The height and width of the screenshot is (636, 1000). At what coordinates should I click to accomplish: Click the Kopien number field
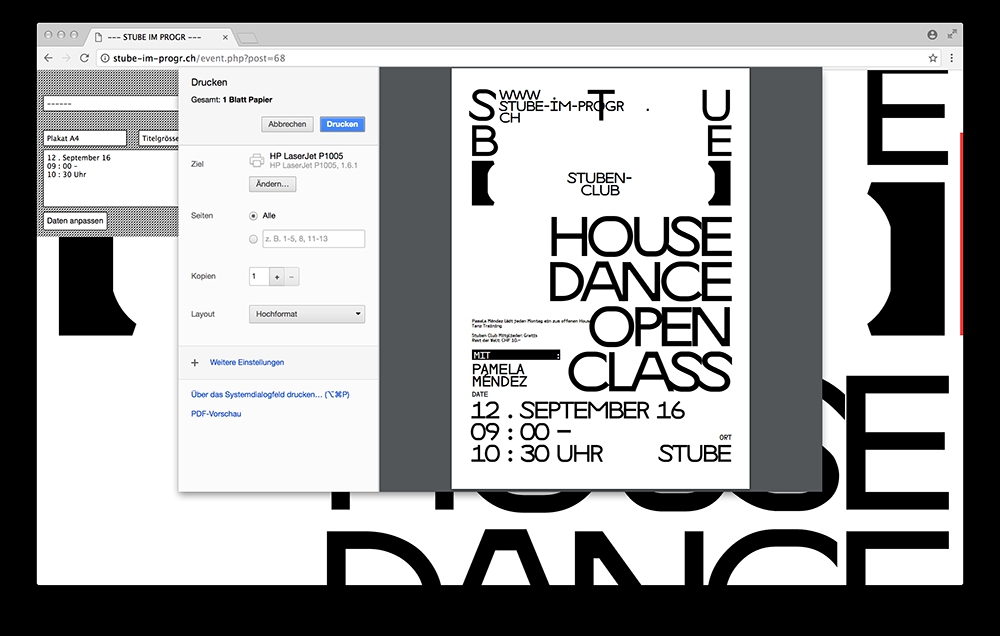259,276
